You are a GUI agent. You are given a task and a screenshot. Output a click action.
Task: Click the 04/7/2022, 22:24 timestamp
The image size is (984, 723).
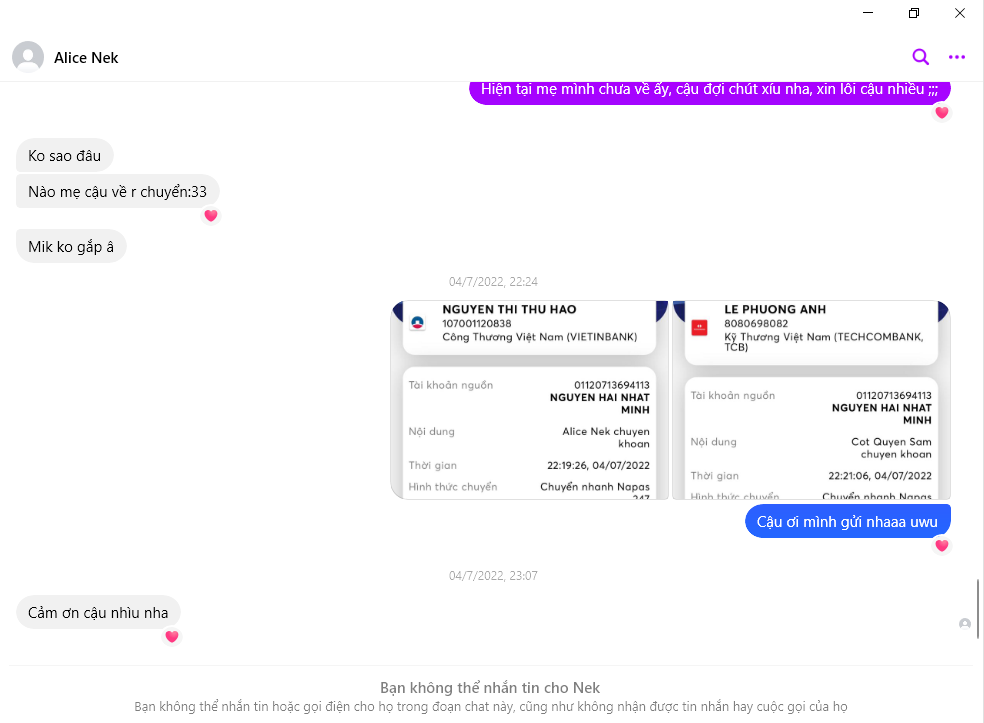point(493,282)
